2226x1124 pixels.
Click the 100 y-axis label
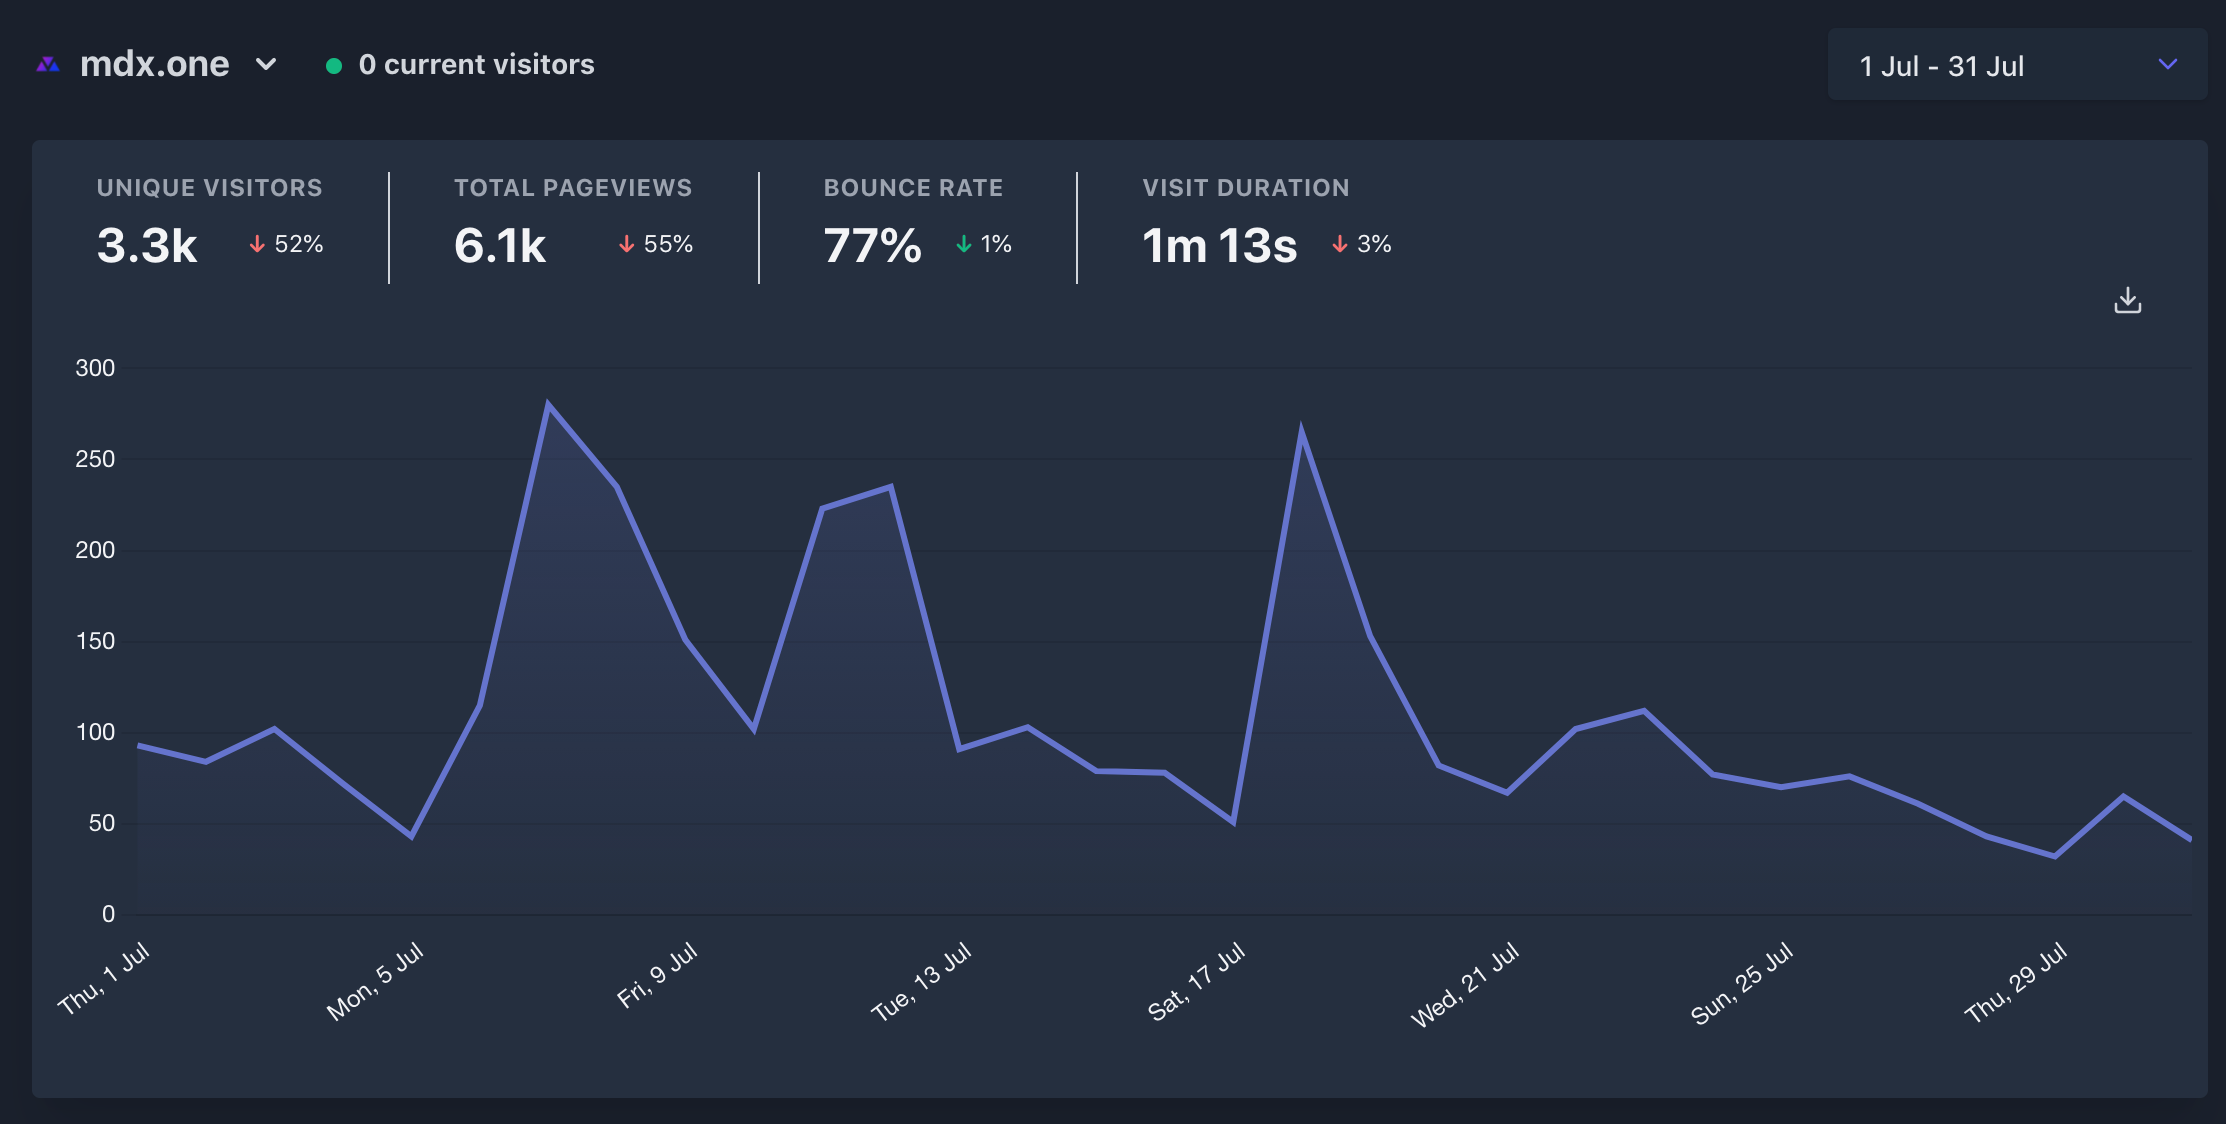click(95, 732)
